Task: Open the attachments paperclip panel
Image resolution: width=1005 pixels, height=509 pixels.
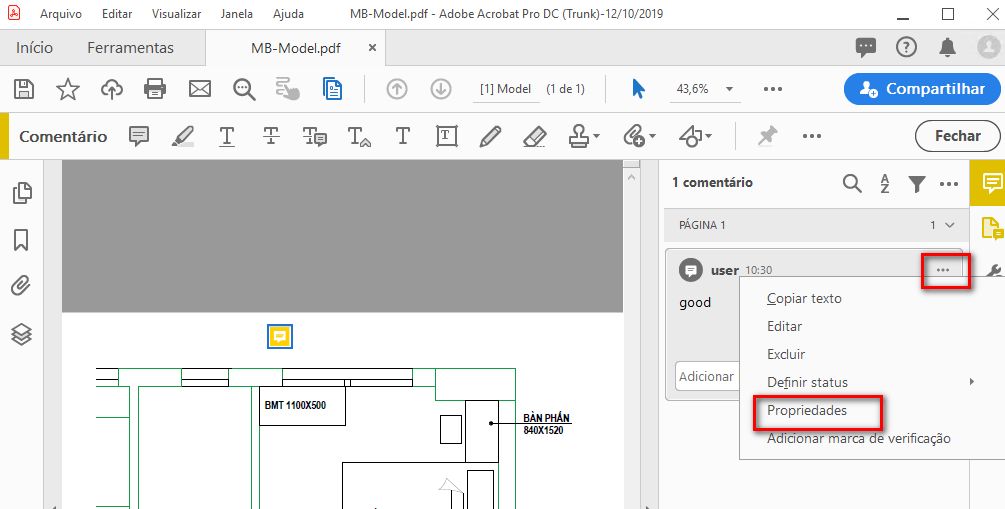Action: (21, 287)
